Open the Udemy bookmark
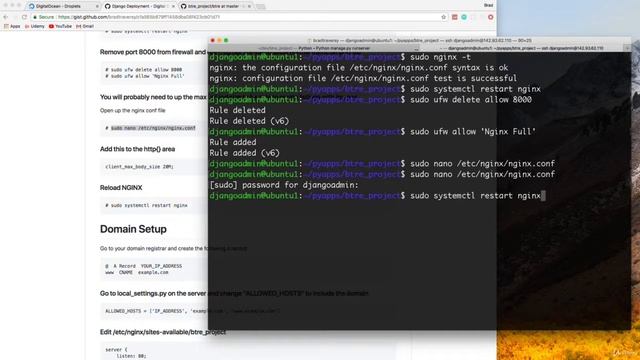Screen dimensions: 640x360 tap(35, 26)
